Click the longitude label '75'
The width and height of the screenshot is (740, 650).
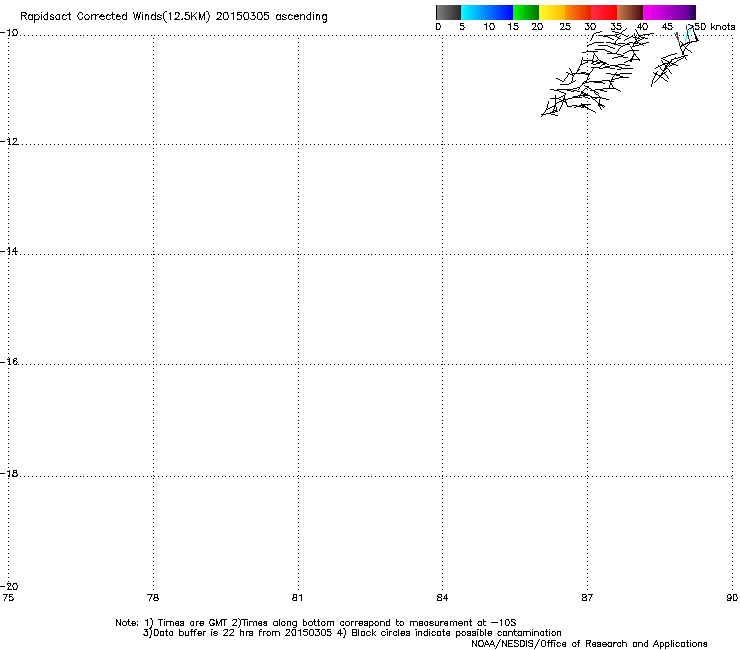8,598
